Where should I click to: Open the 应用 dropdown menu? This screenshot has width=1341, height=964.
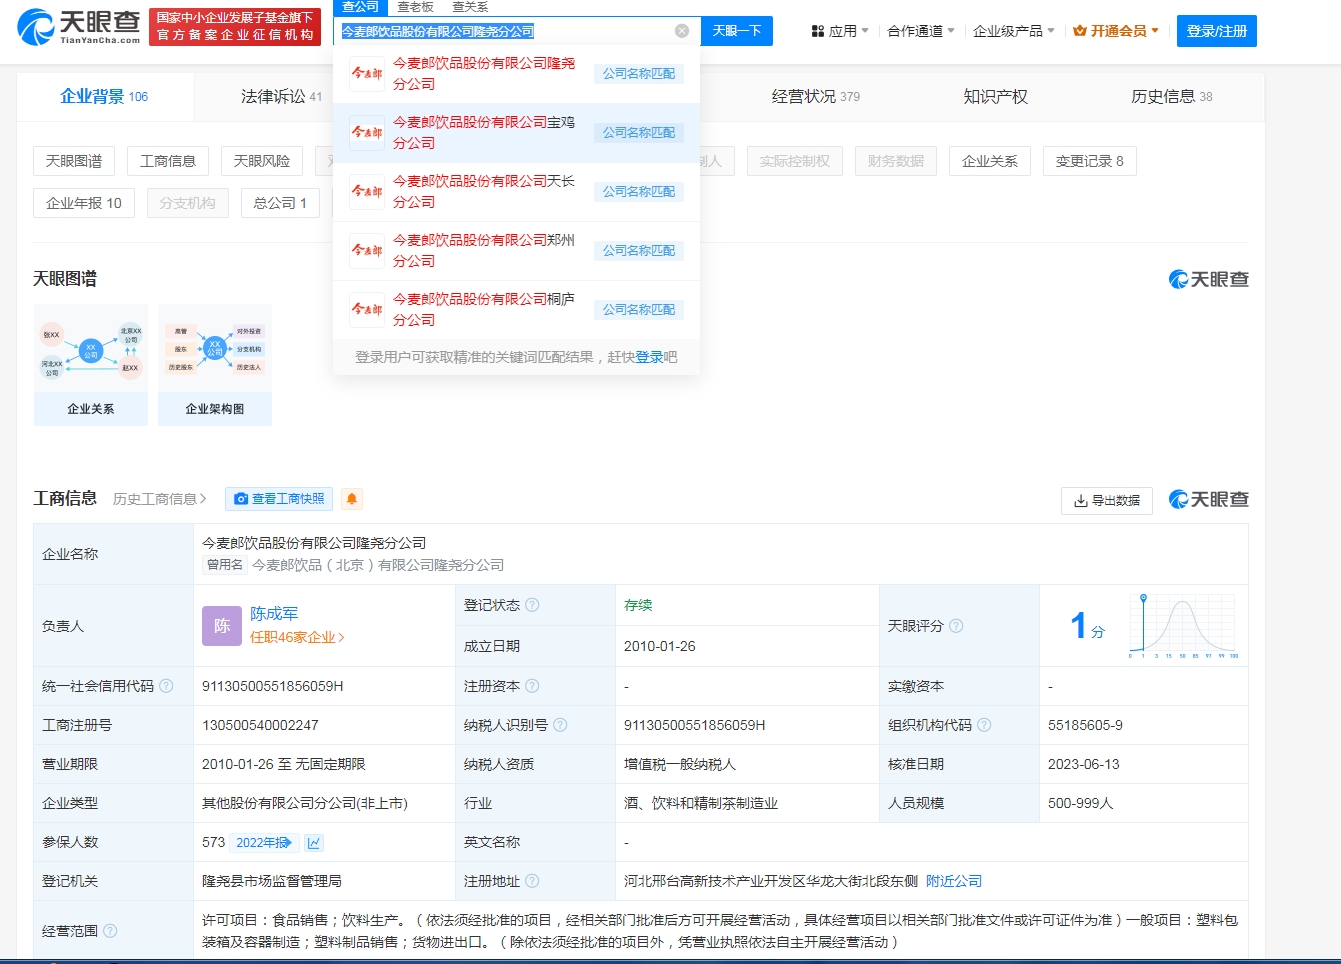coord(840,31)
